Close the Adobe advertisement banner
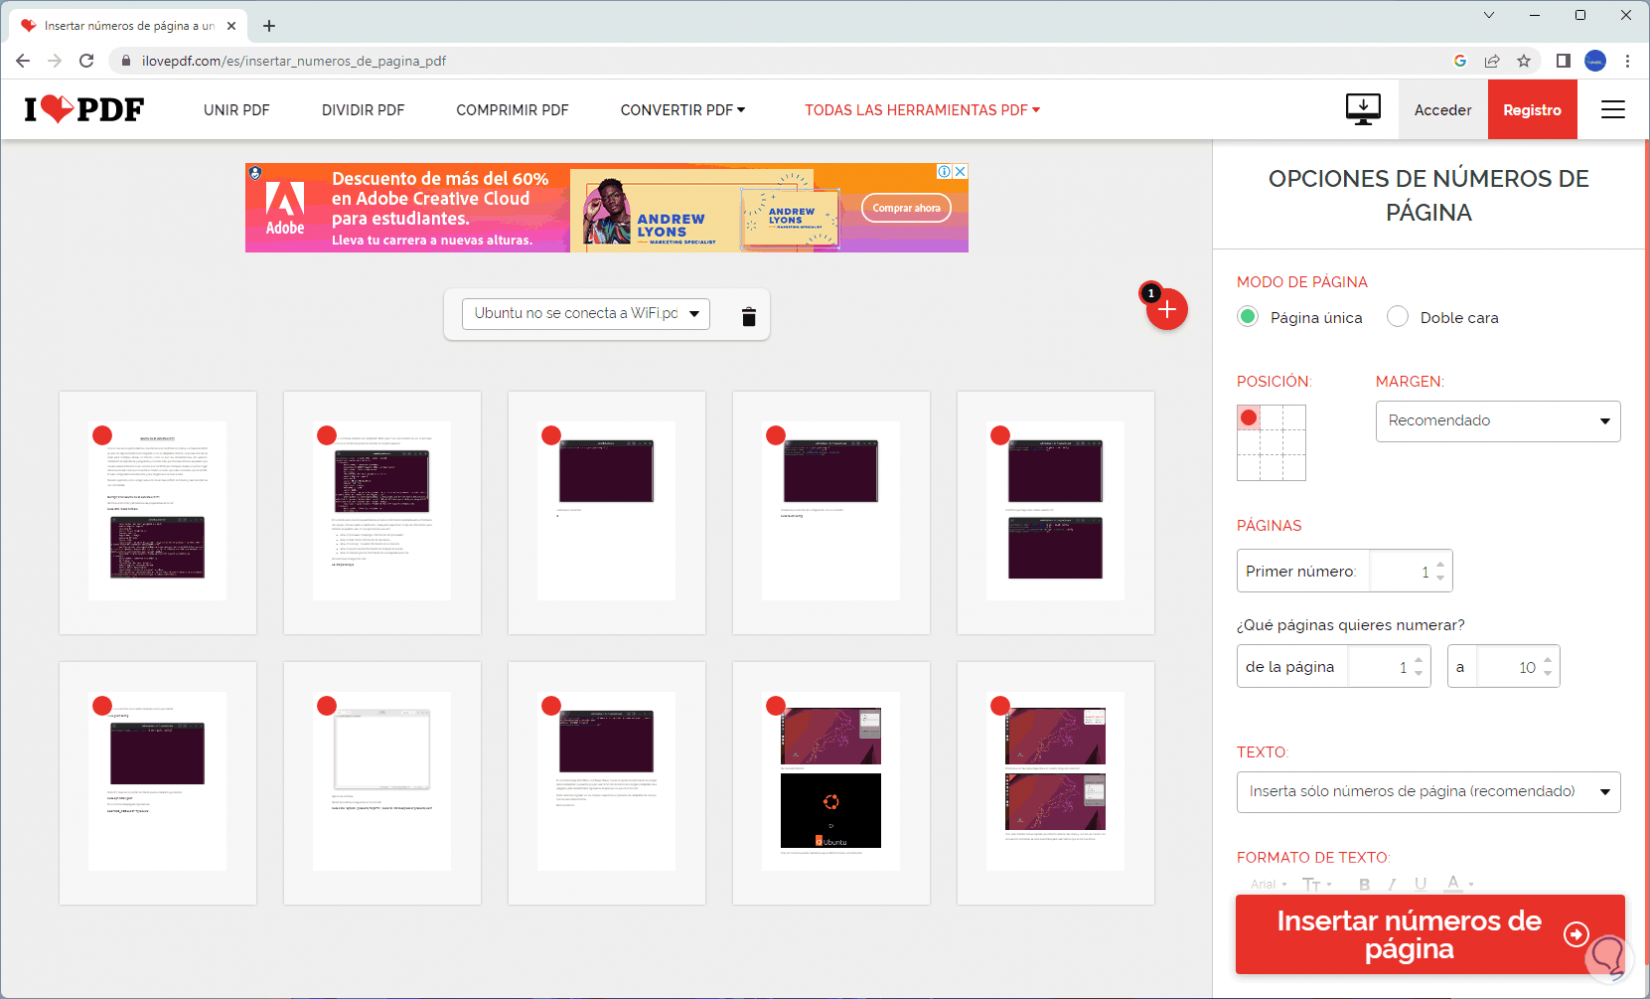Image resolution: width=1650 pixels, height=999 pixels. click(x=960, y=172)
